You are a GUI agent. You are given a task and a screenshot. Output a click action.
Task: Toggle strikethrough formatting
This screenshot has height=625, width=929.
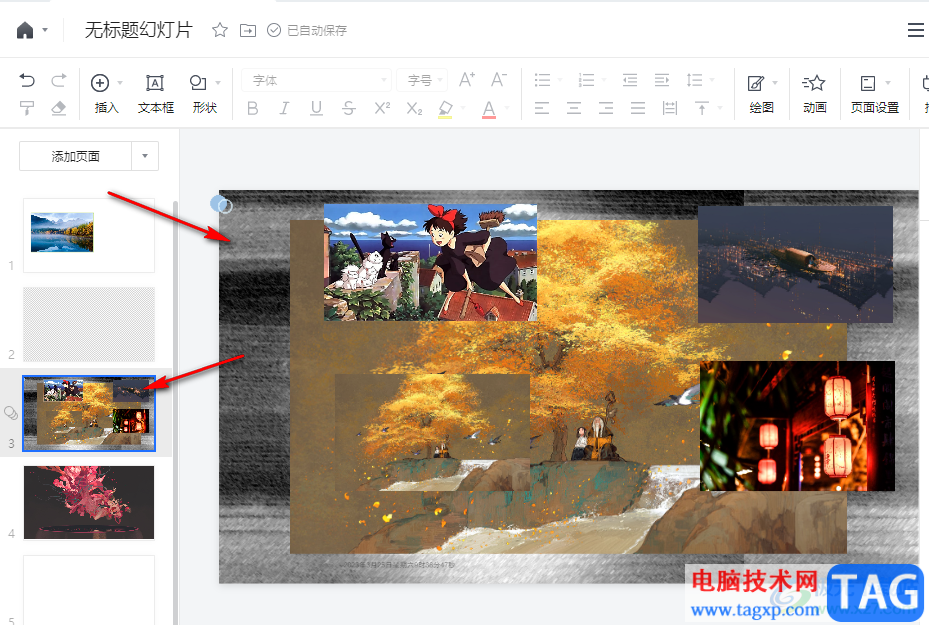click(x=349, y=108)
